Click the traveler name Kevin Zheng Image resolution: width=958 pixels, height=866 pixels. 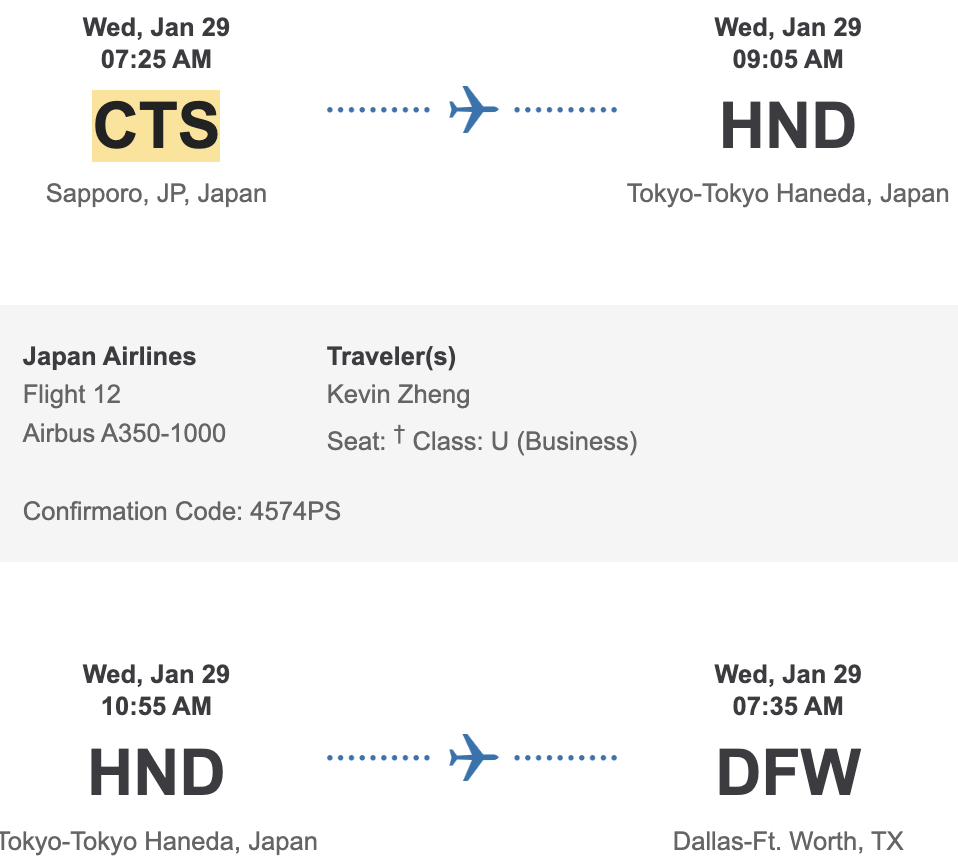coord(398,395)
